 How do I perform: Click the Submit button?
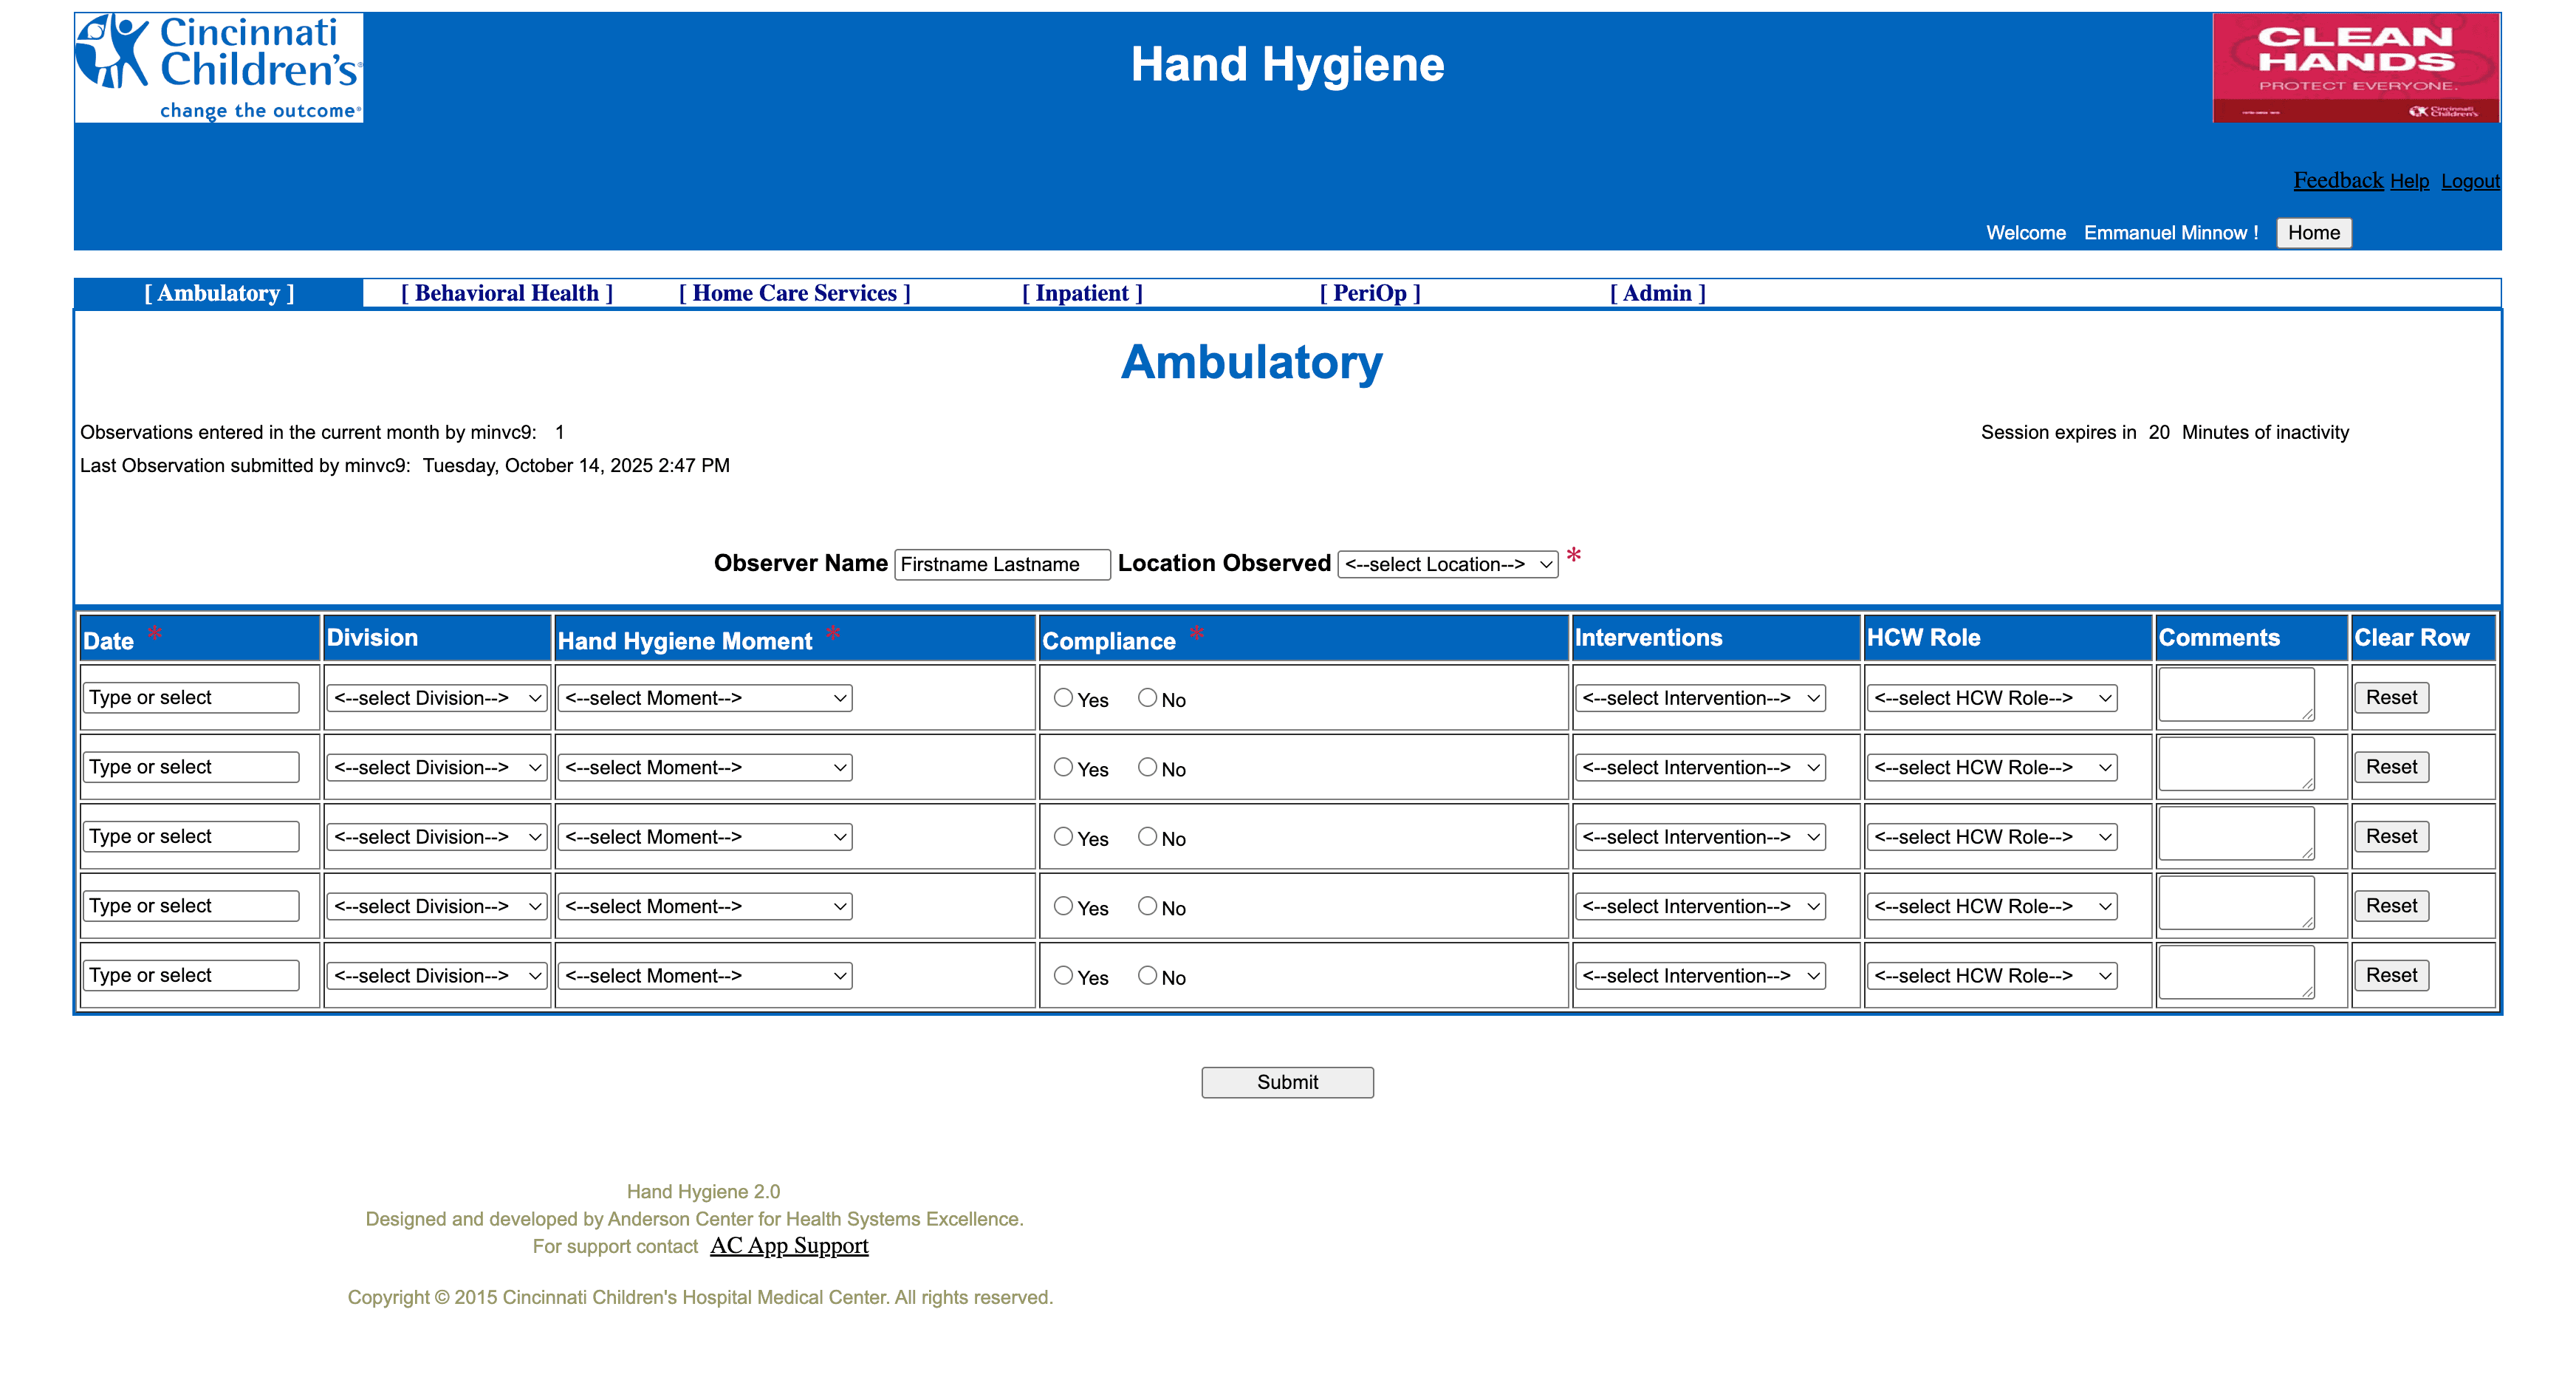[x=1287, y=1082]
